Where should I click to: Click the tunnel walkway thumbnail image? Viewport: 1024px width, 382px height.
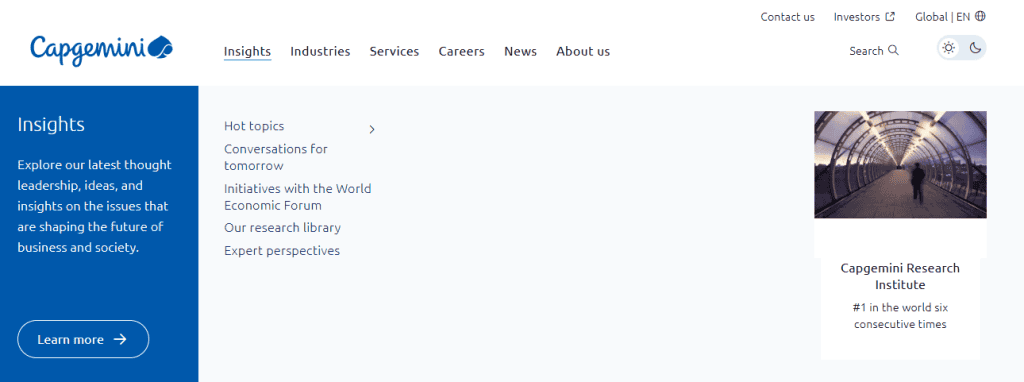(900, 165)
